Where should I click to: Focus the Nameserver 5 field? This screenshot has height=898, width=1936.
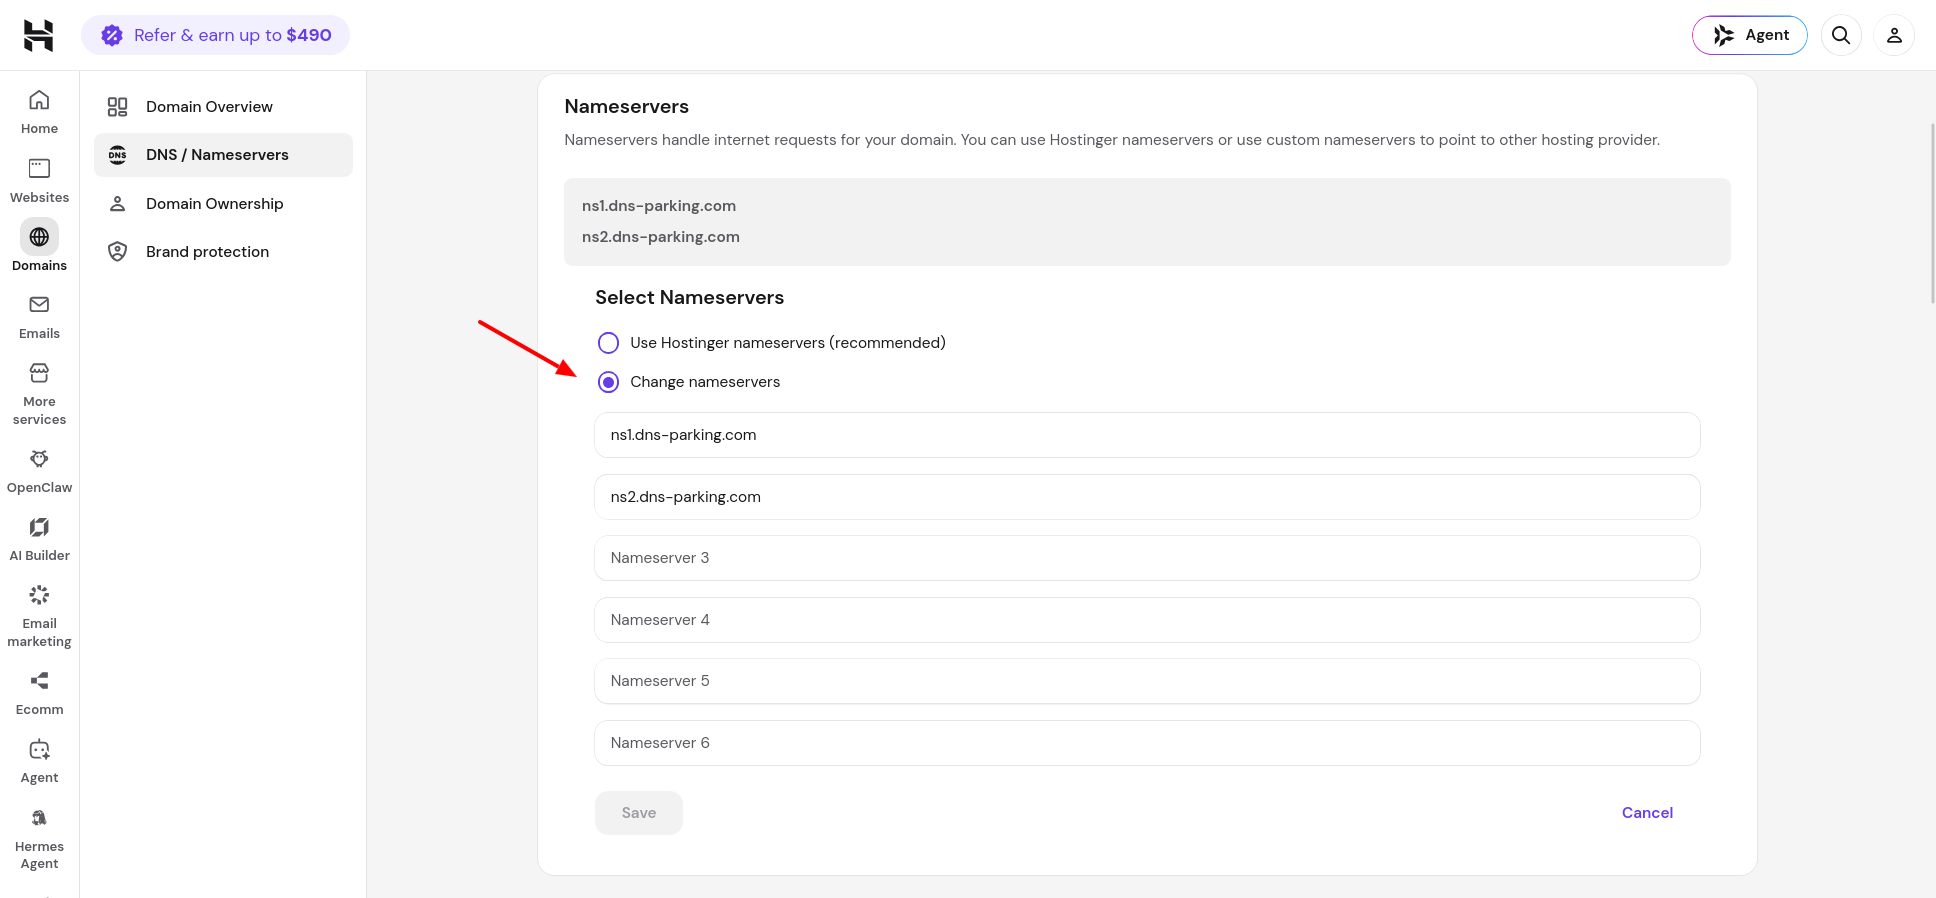[1147, 681]
